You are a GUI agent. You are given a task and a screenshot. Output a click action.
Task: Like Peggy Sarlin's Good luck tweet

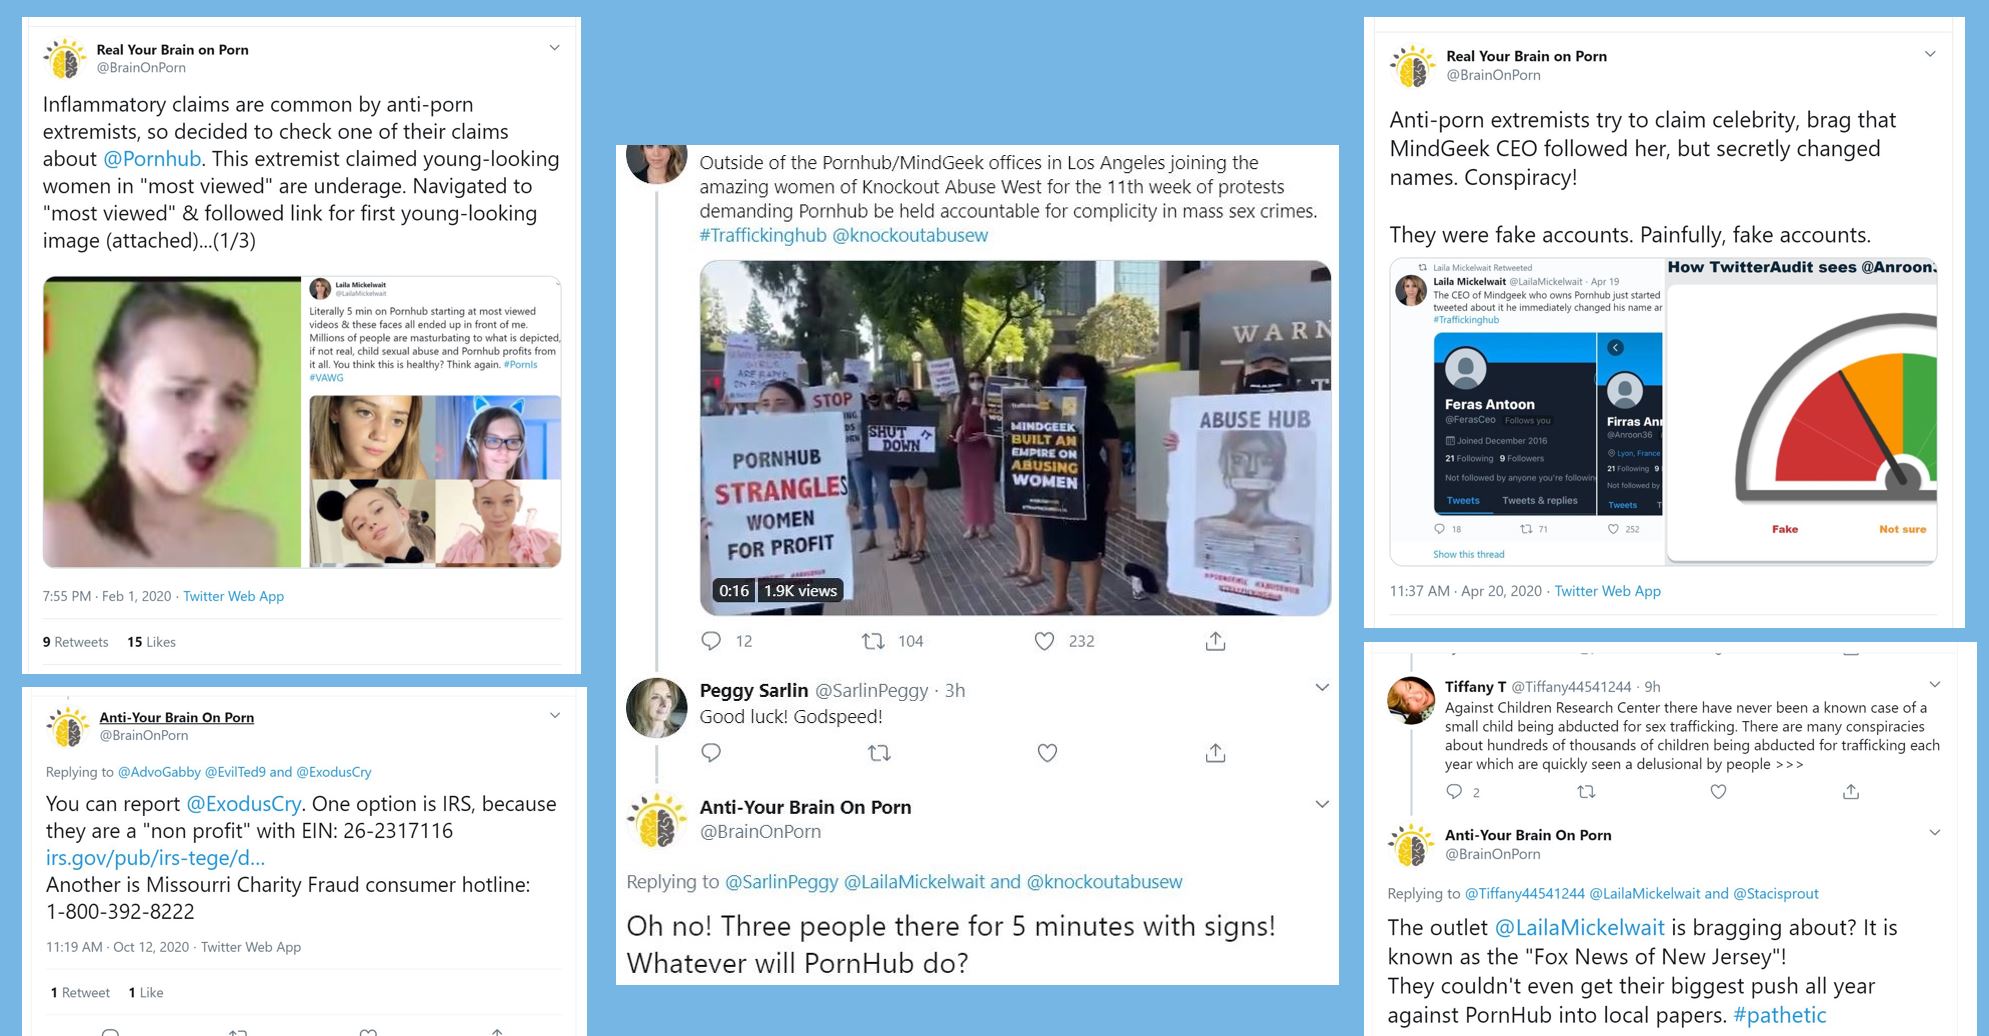coord(1047,753)
